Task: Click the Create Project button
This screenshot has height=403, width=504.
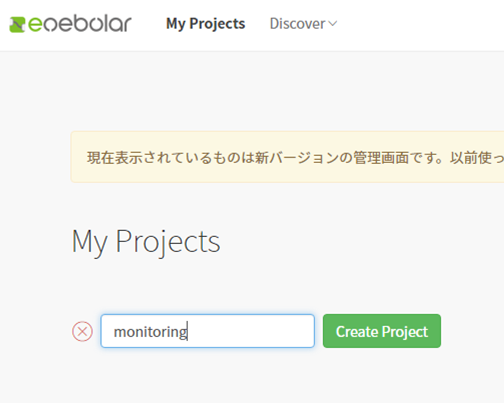Action: pos(382,331)
